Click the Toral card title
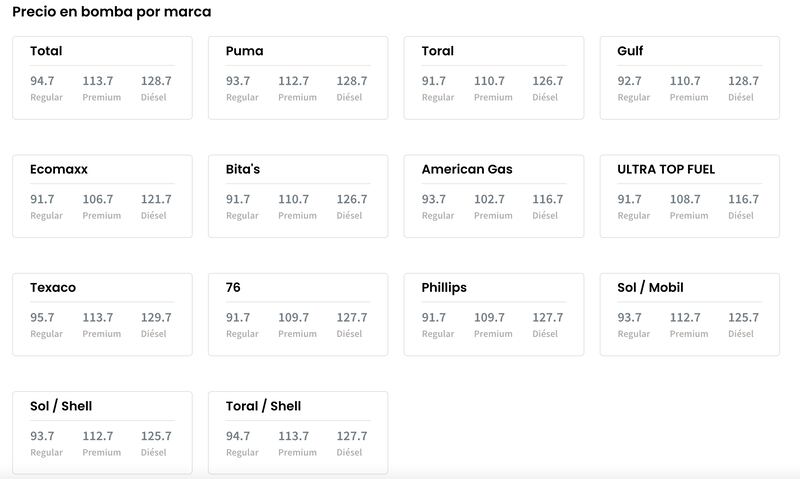Screen dimensions: 800x479 (x=437, y=51)
